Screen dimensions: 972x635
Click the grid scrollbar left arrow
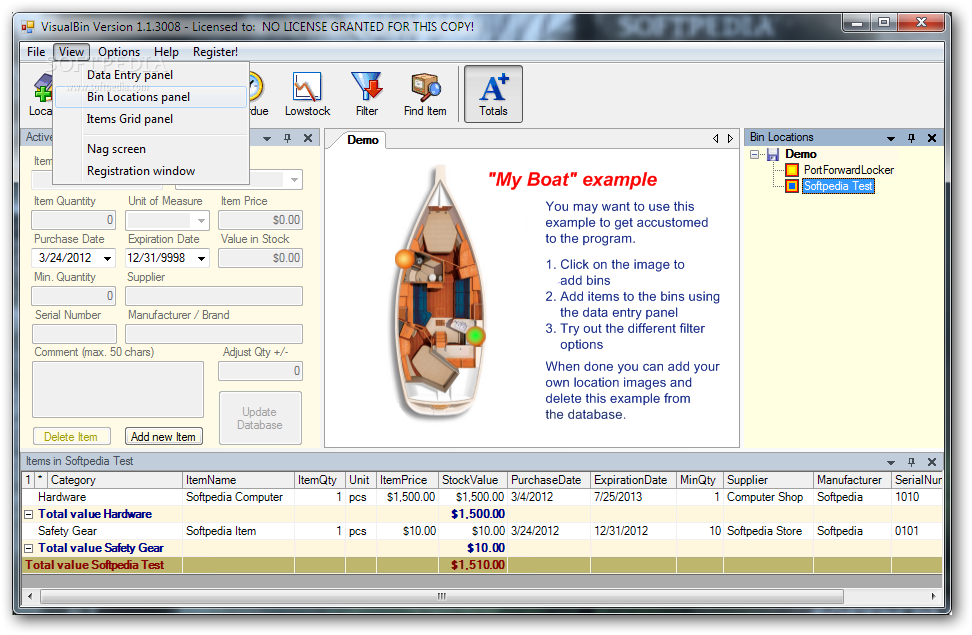(x=30, y=597)
